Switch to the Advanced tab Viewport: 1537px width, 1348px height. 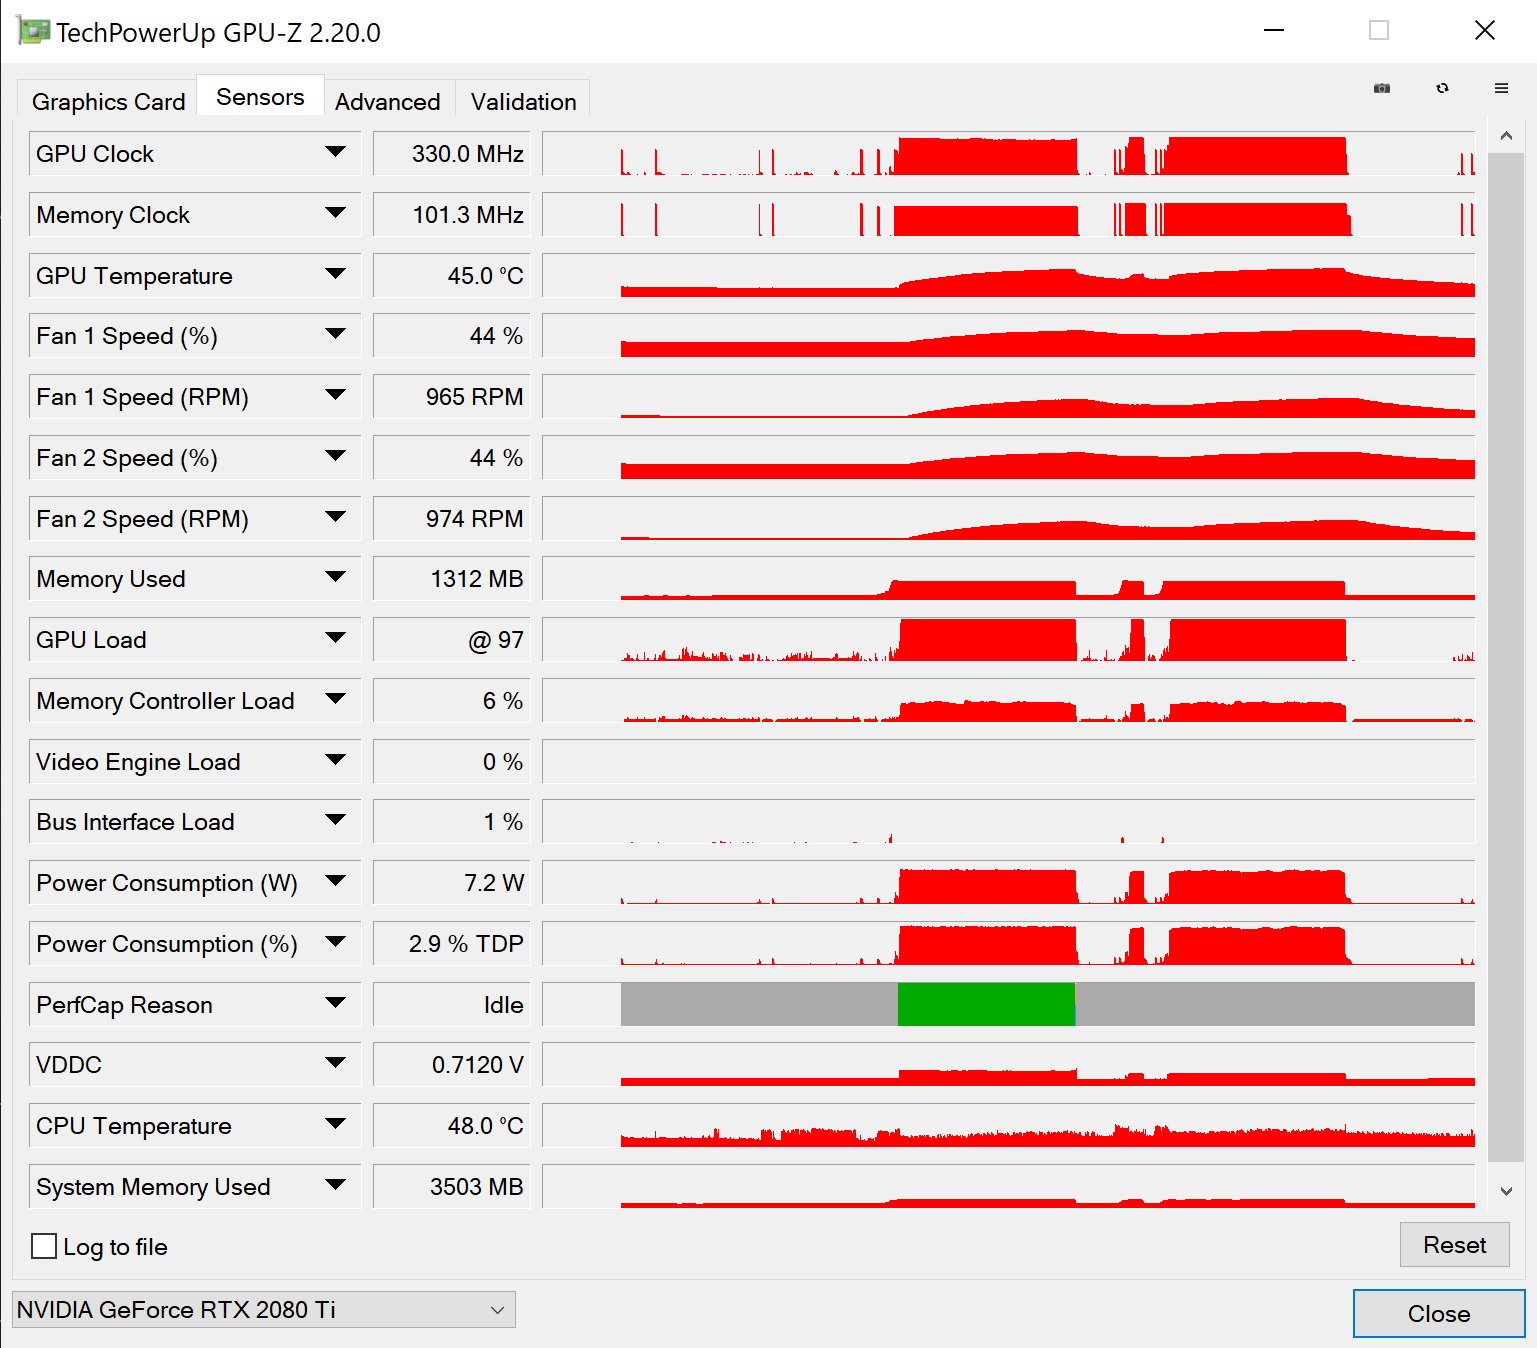388,101
